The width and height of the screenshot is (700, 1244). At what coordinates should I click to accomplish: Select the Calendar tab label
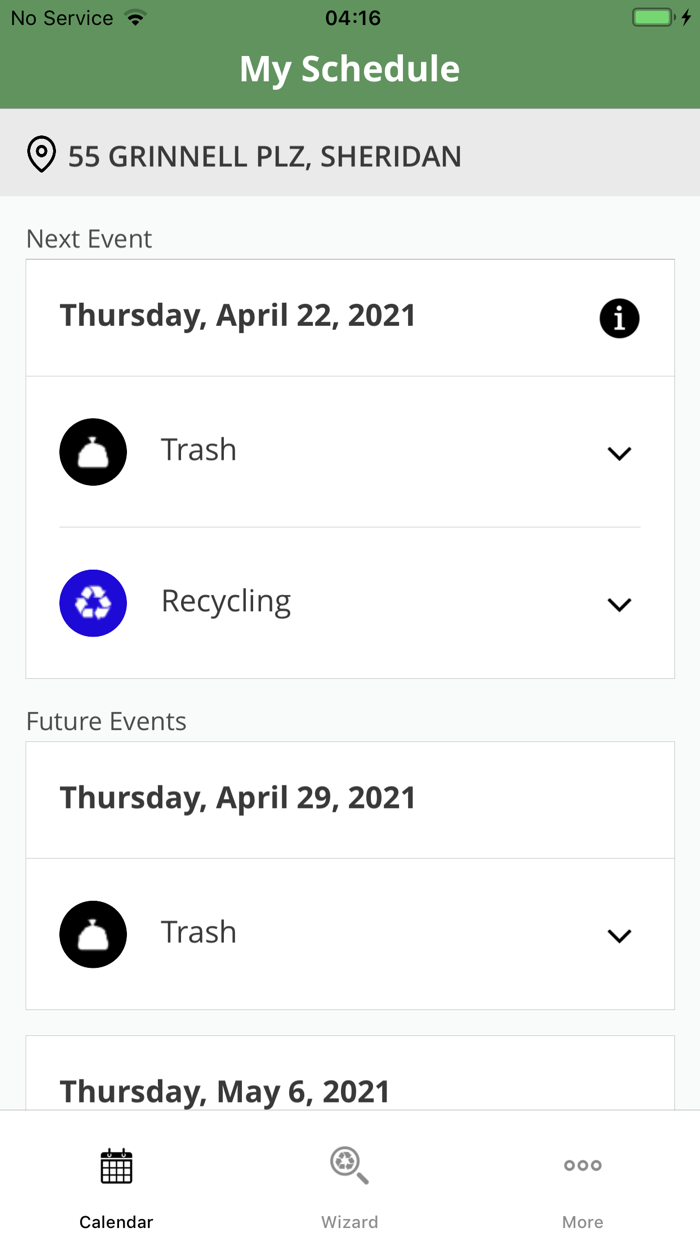coord(116,1221)
